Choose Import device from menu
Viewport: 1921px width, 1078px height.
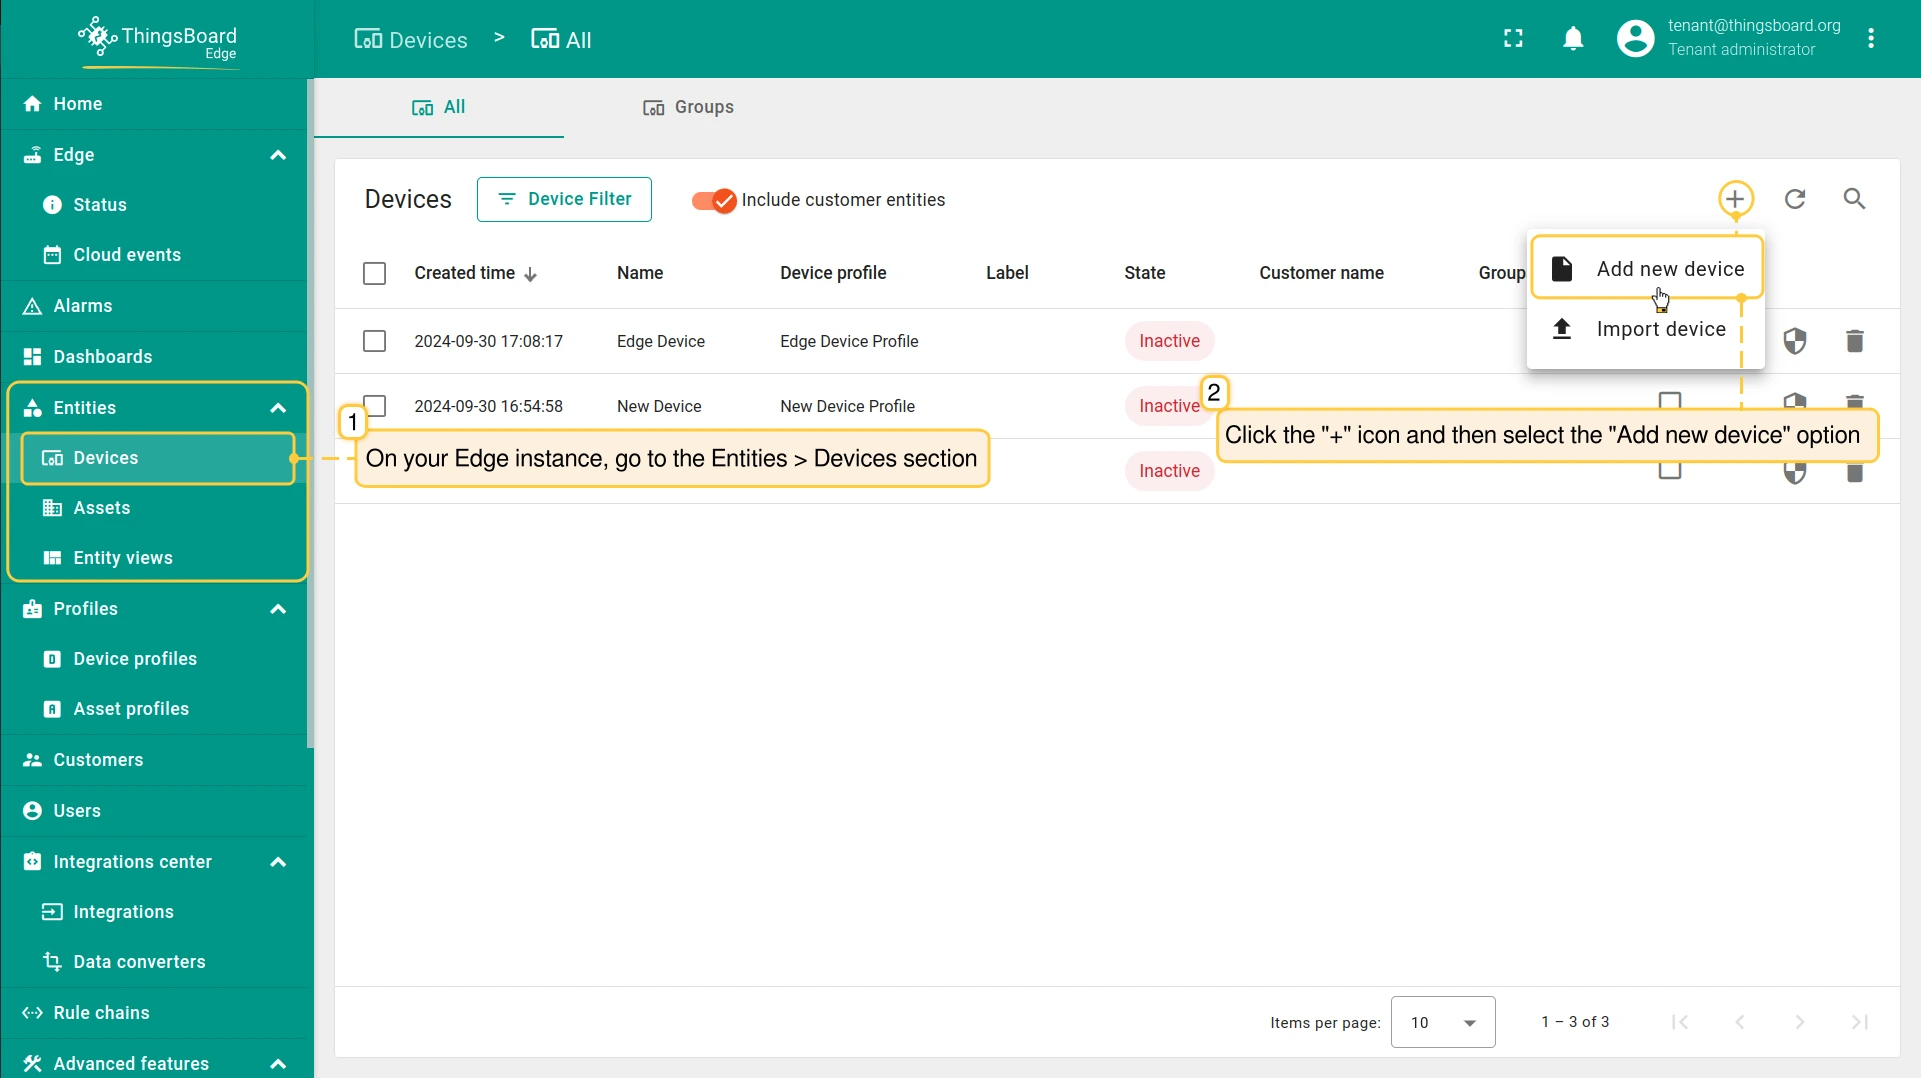coord(1660,329)
